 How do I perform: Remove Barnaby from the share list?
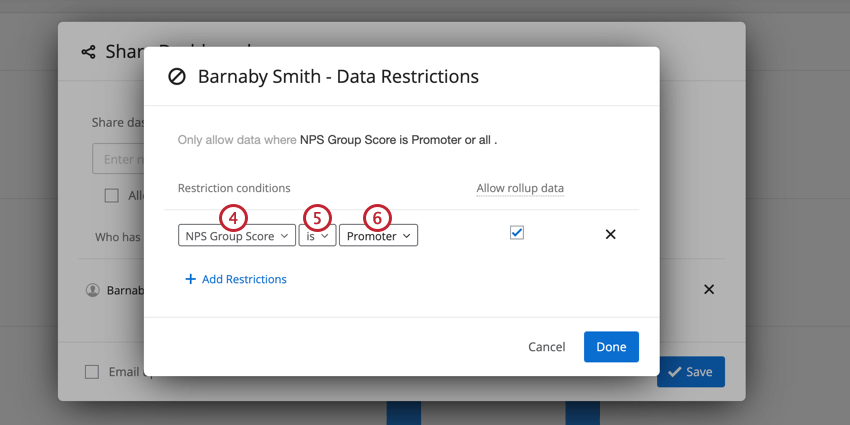pos(709,289)
